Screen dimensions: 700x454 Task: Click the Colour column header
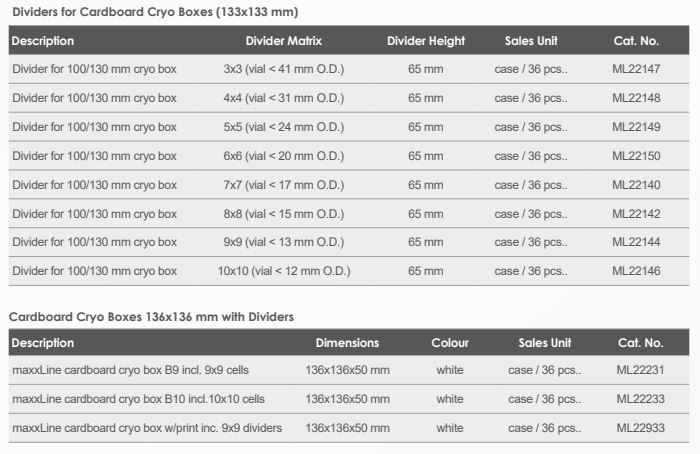(x=450, y=342)
